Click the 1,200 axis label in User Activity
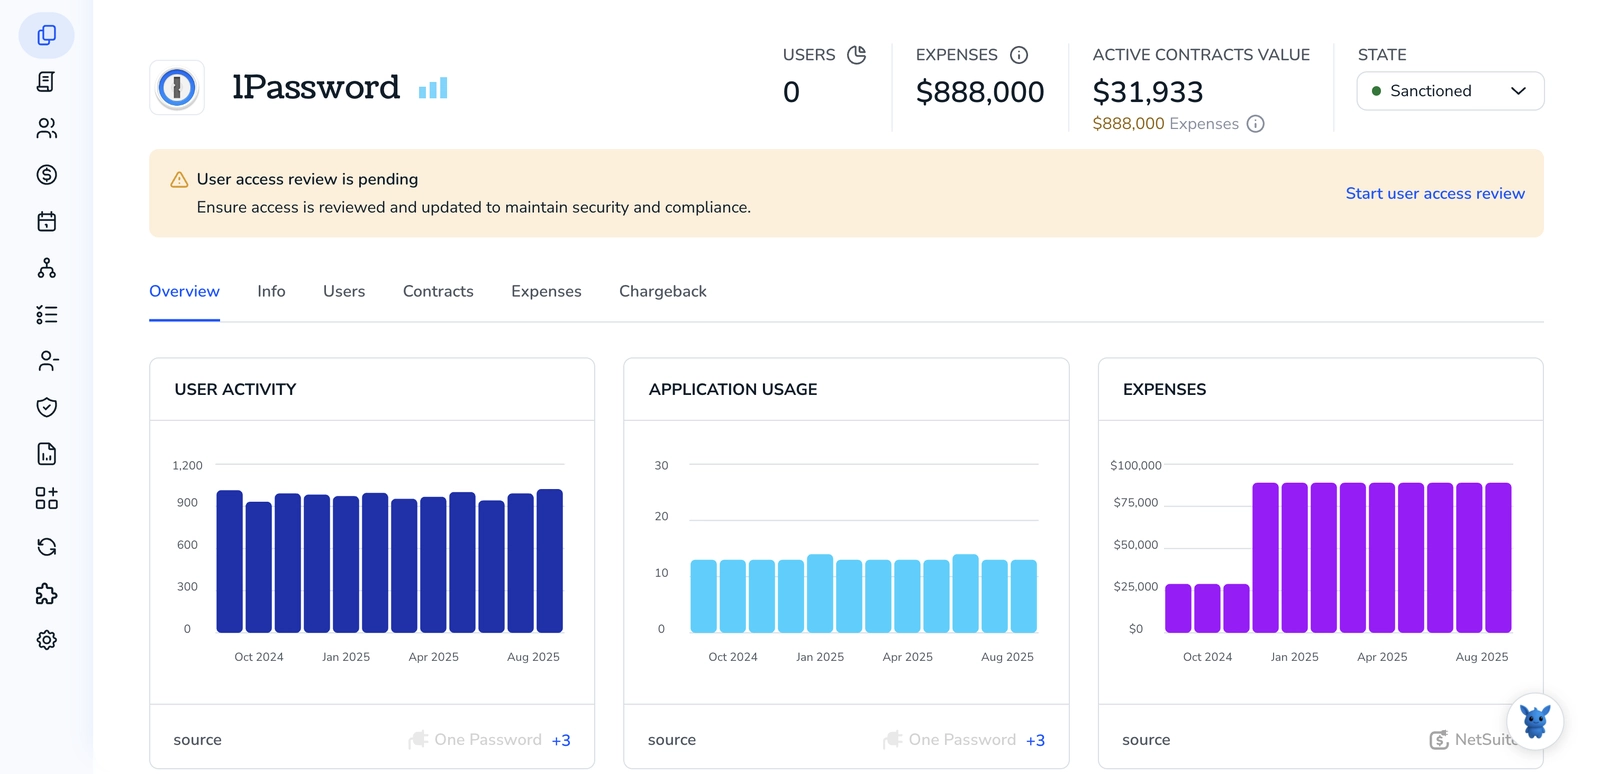Screen dimensions: 1600x774 [187, 466]
